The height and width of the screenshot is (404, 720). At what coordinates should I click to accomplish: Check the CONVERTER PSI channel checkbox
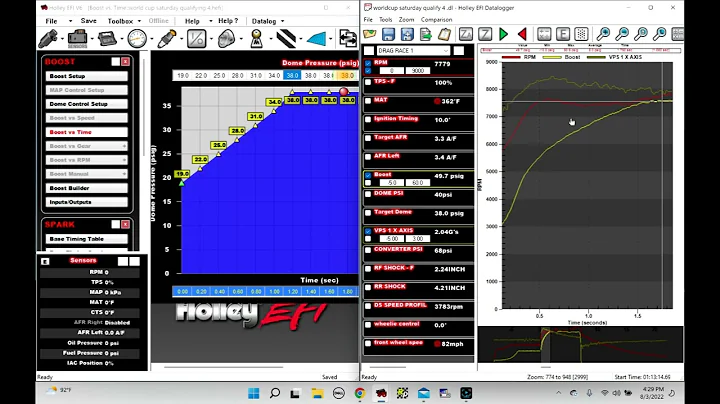coord(368,250)
